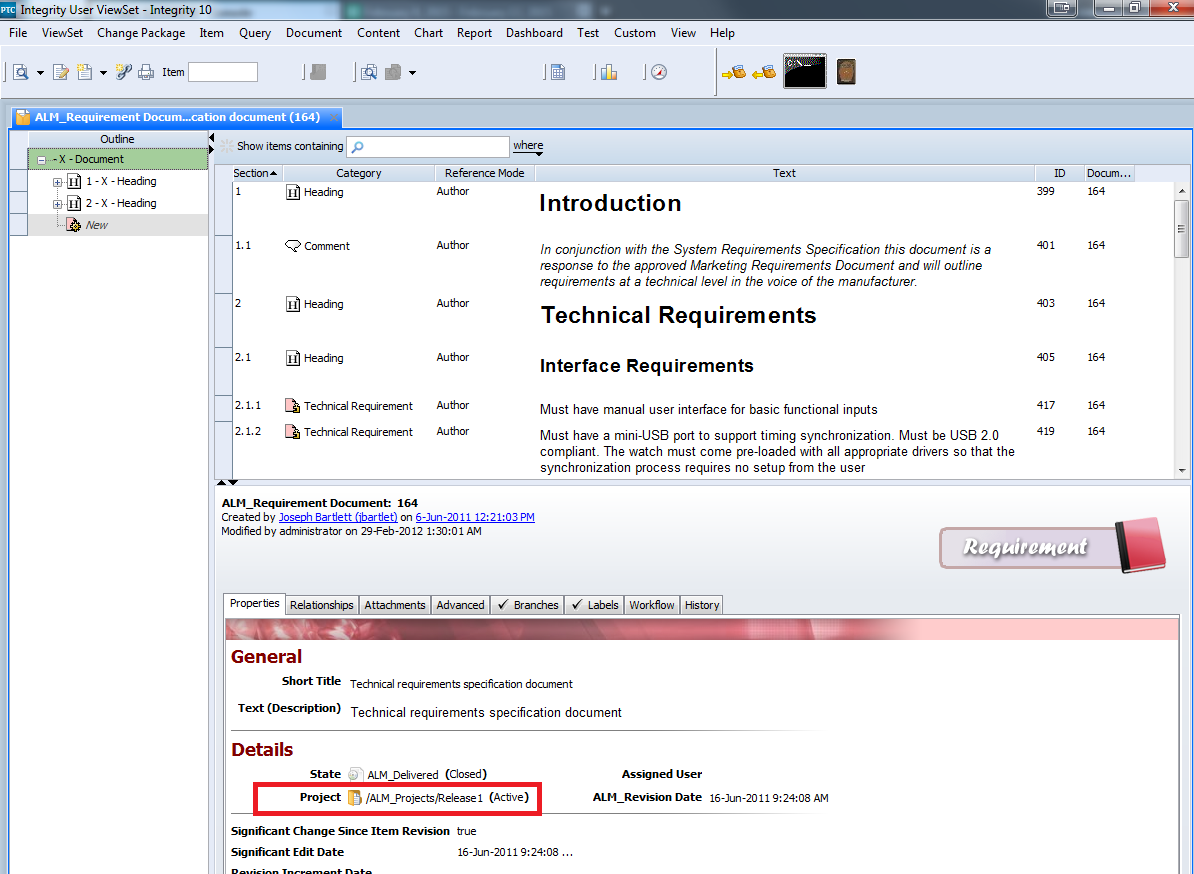Switch to the Workflow tab

pos(651,605)
